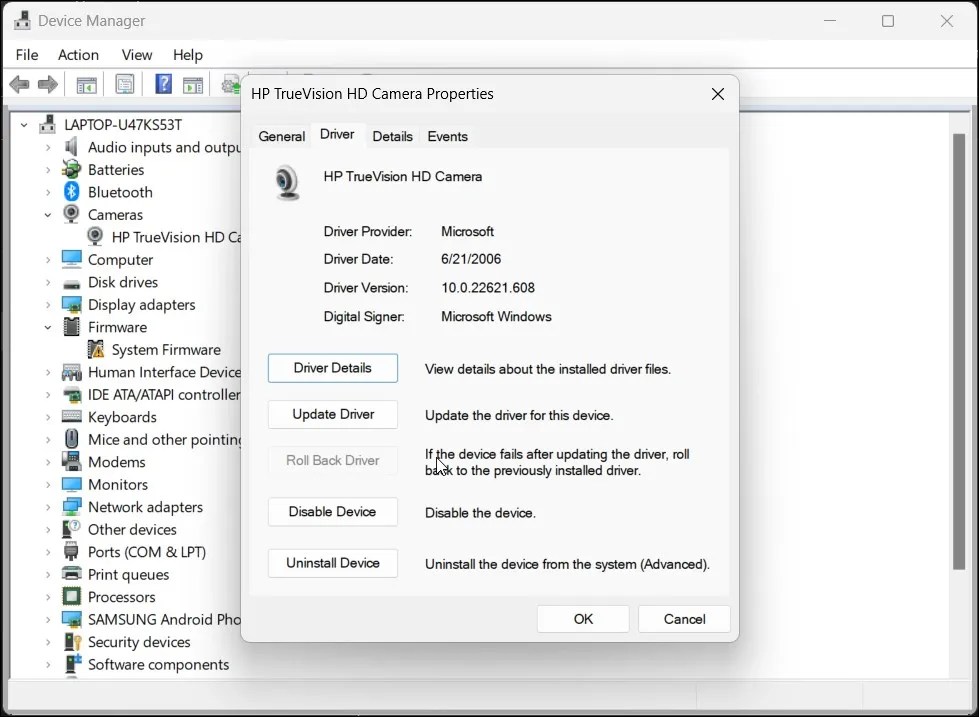Image resolution: width=979 pixels, height=717 pixels.
Task: Expand the Network adapters category
Action: pyautogui.click(x=47, y=507)
